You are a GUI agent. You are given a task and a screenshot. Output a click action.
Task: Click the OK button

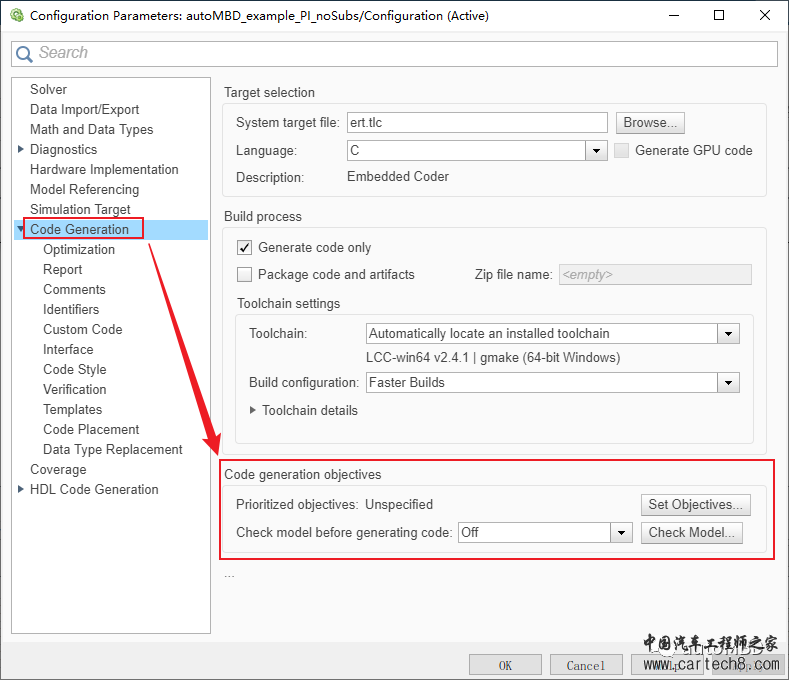point(505,665)
